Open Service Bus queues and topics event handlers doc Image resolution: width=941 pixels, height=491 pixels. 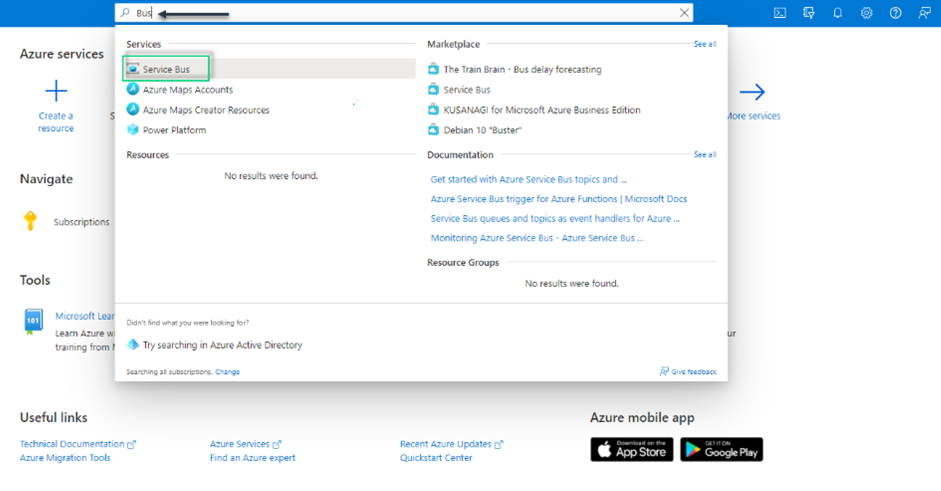[x=555, y=218]
